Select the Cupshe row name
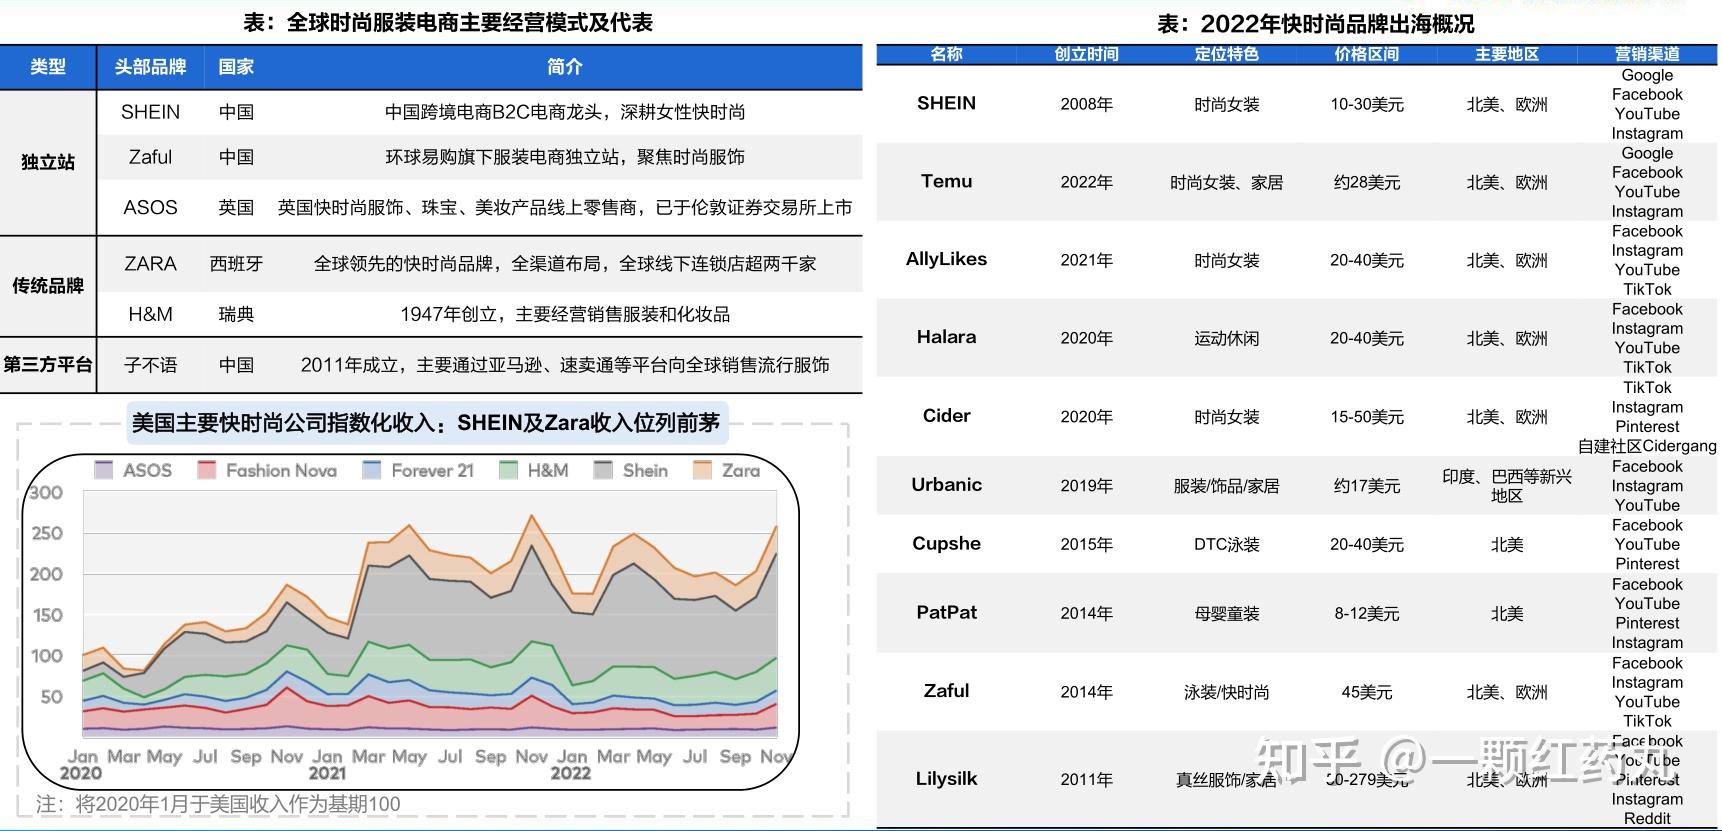Viewport: 1722px width, 831px height. click(x=946, y=543)
